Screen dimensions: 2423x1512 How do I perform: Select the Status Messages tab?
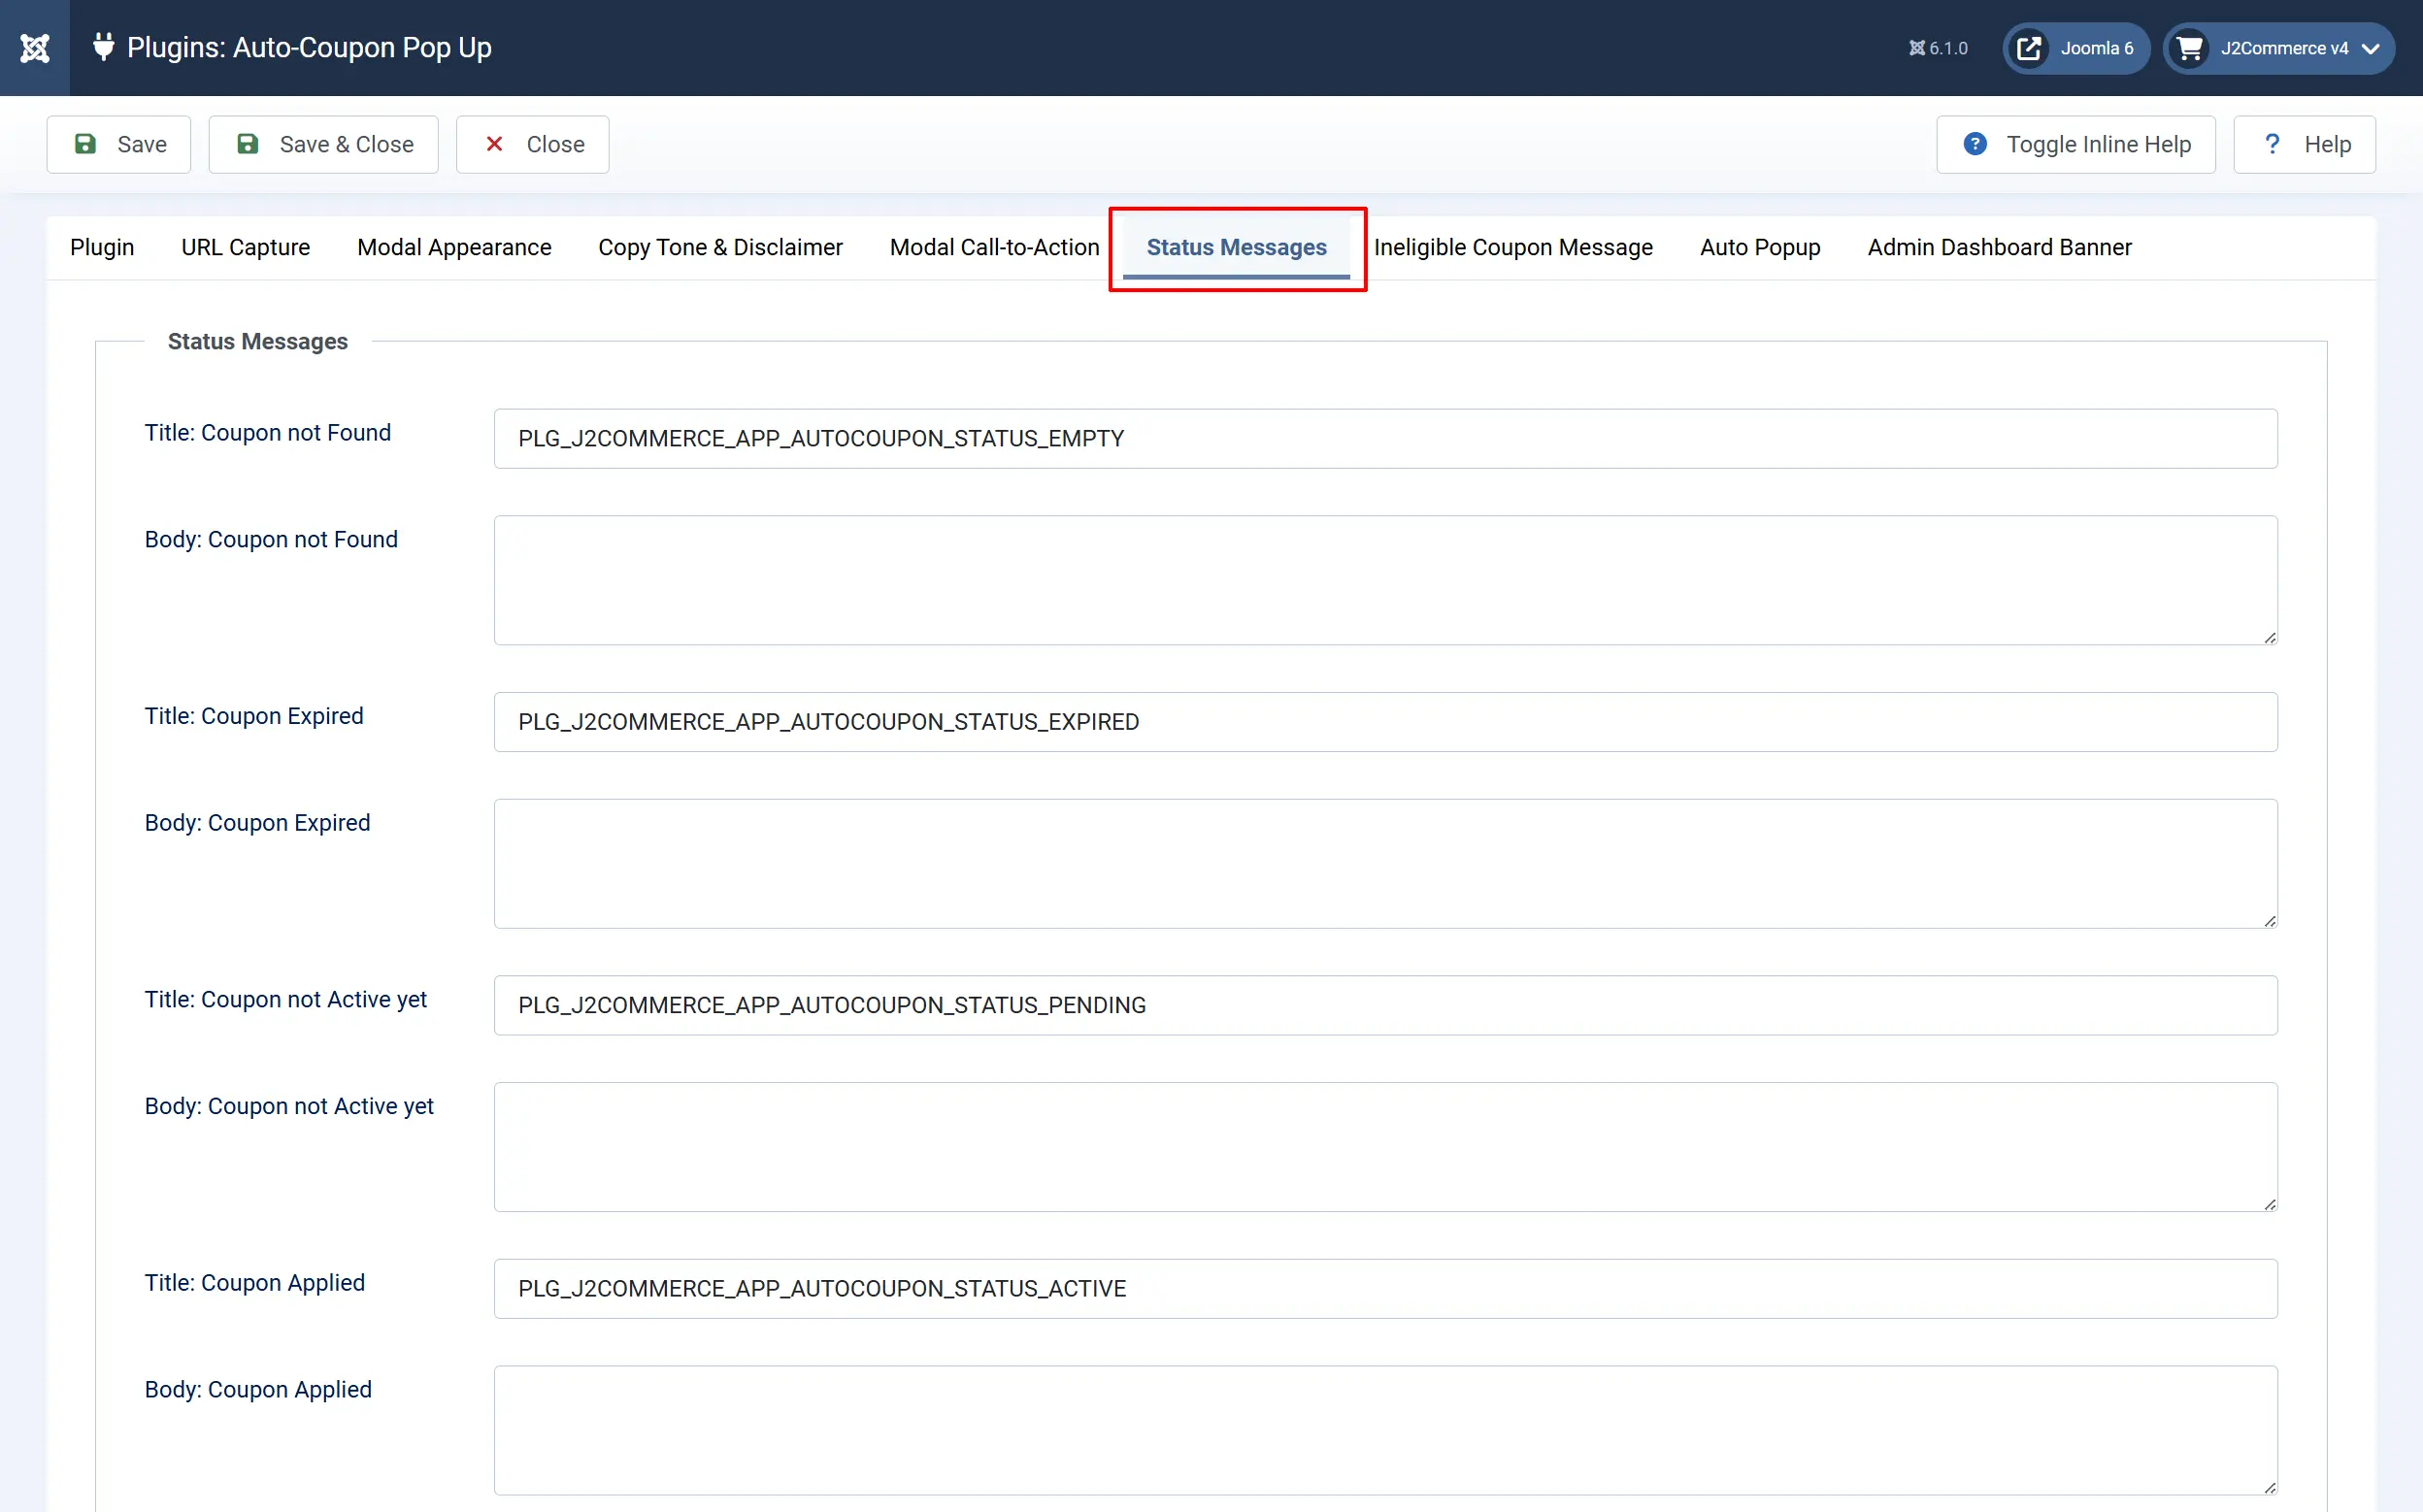1237,247
